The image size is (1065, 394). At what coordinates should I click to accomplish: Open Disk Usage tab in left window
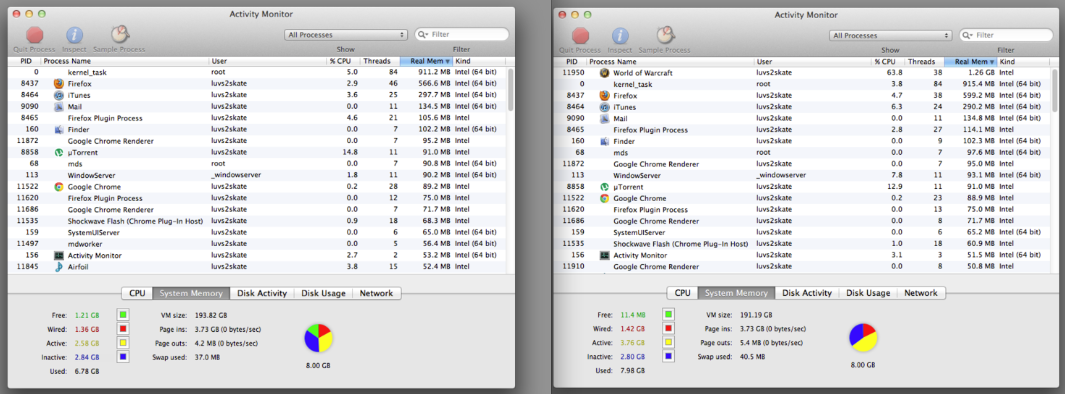323,293
